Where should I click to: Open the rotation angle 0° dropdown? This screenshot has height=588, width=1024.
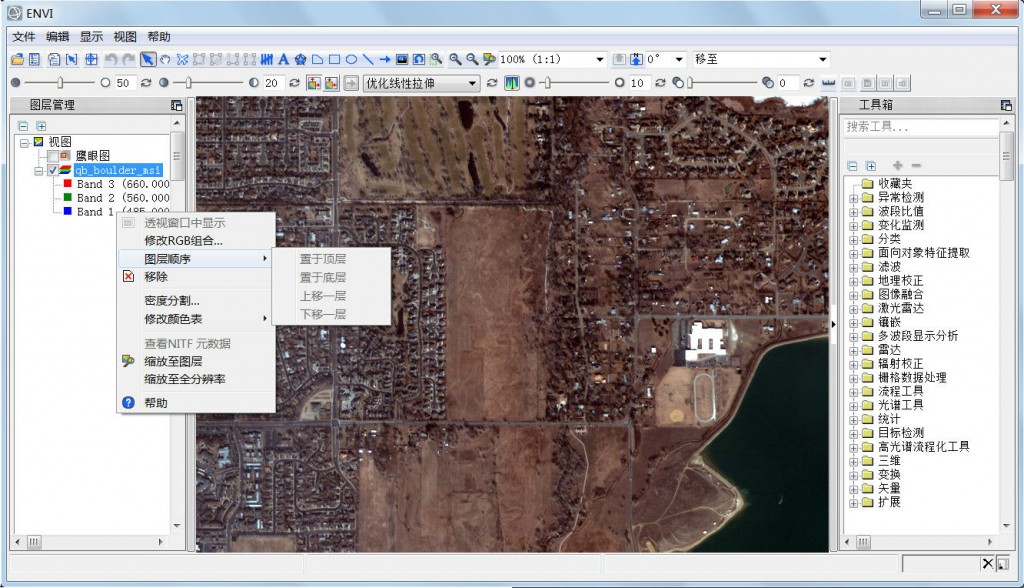[679, 59]
